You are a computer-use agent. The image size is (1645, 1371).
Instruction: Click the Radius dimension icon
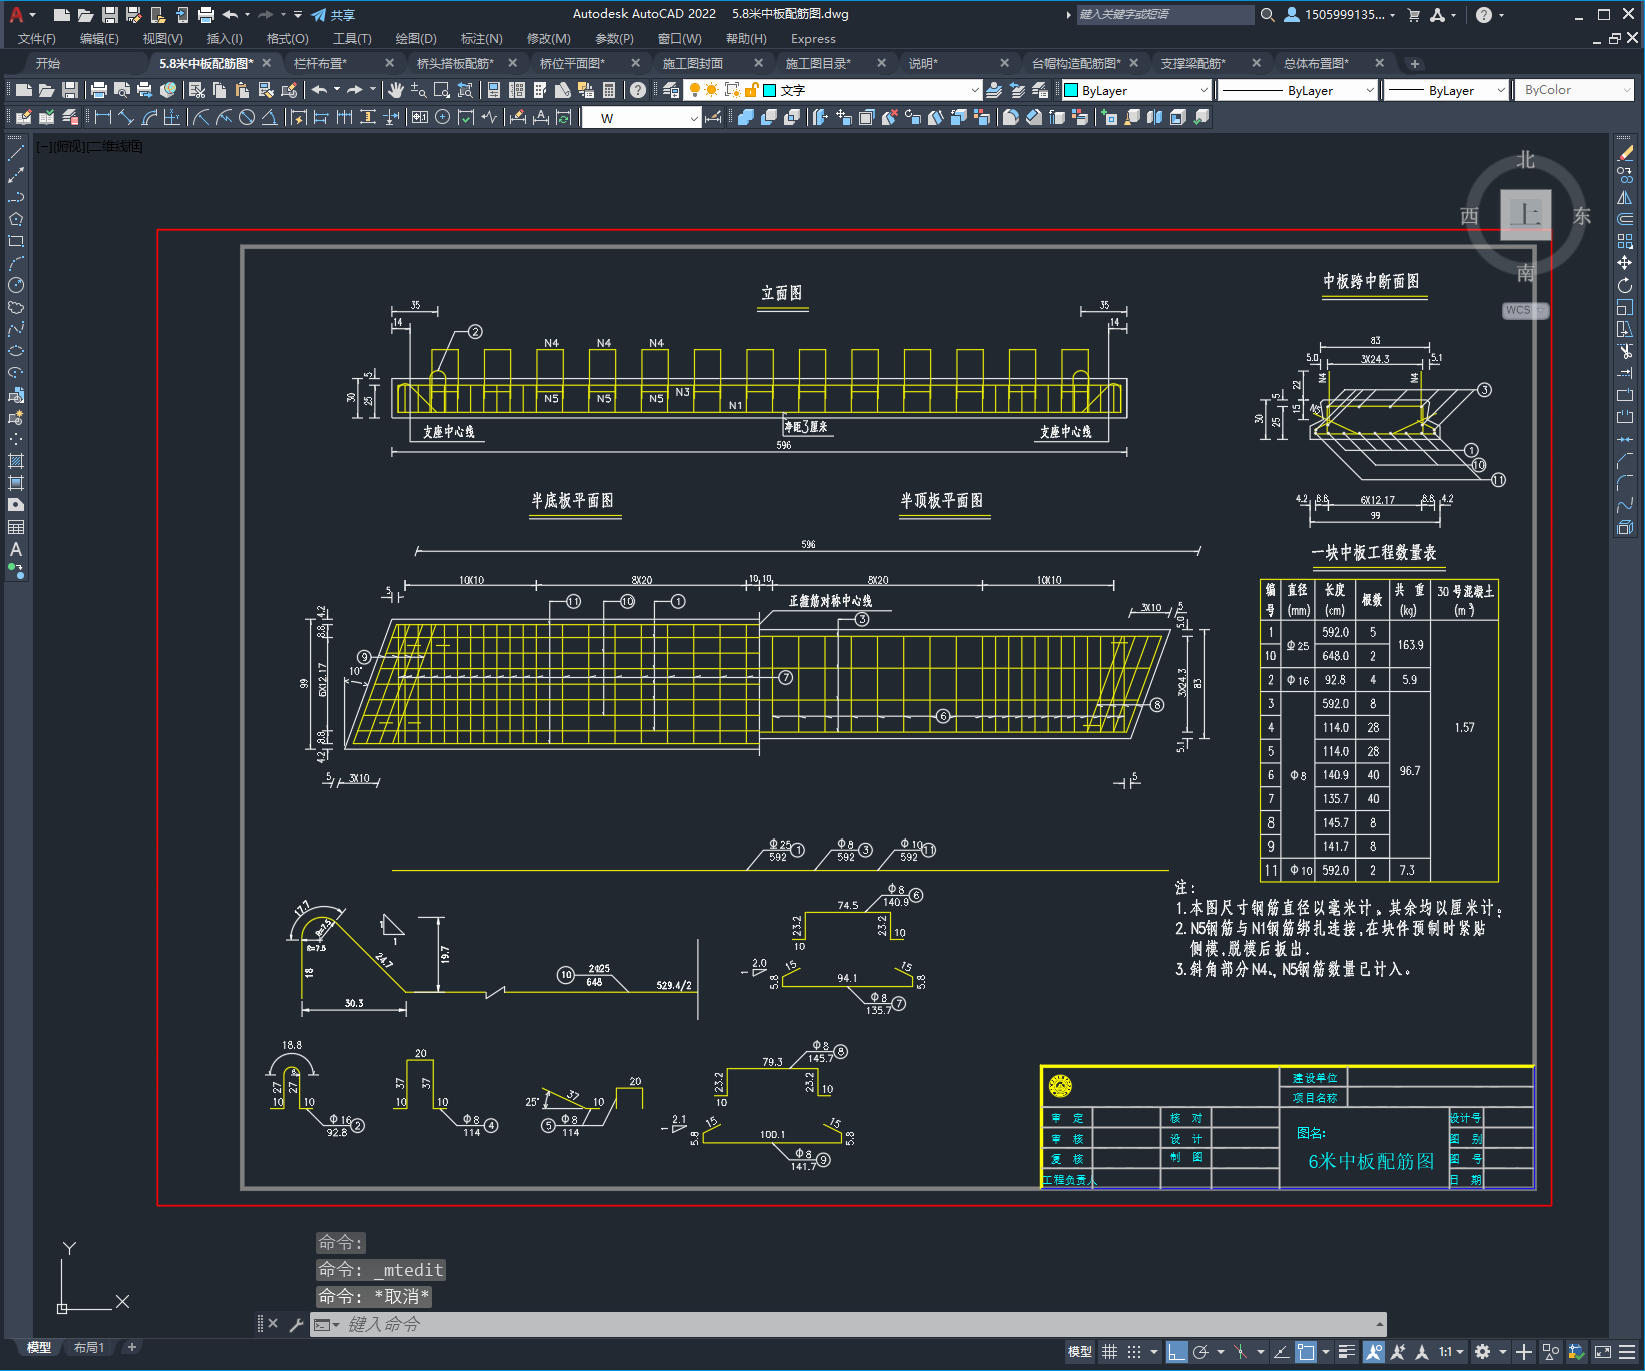[201, 117]
